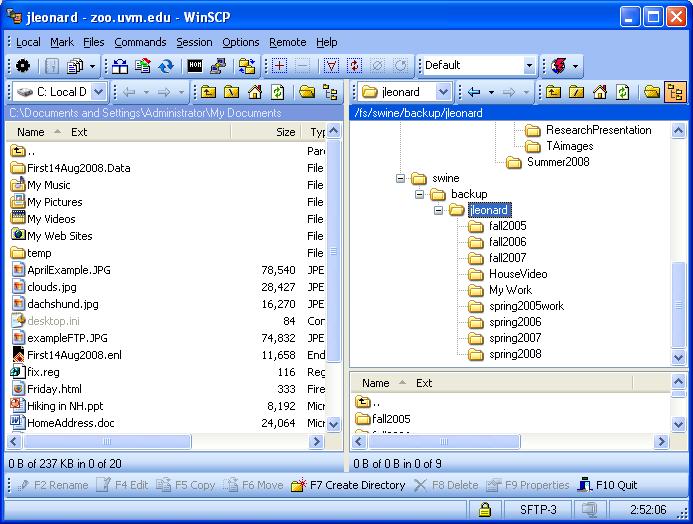Click the Synchronize icon in main toolbar
Viewport: 693px width, 524px height.
166,66
